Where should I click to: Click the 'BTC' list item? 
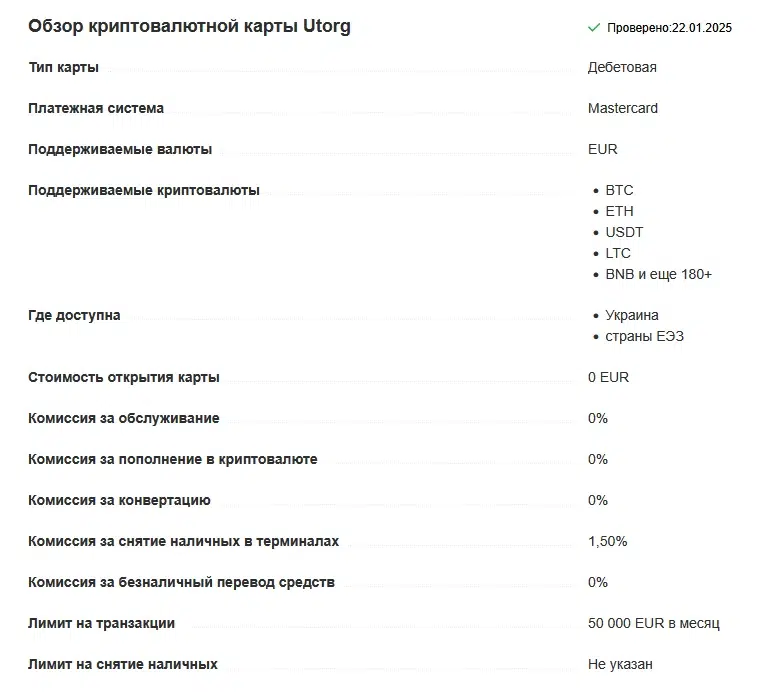(619, 191)
